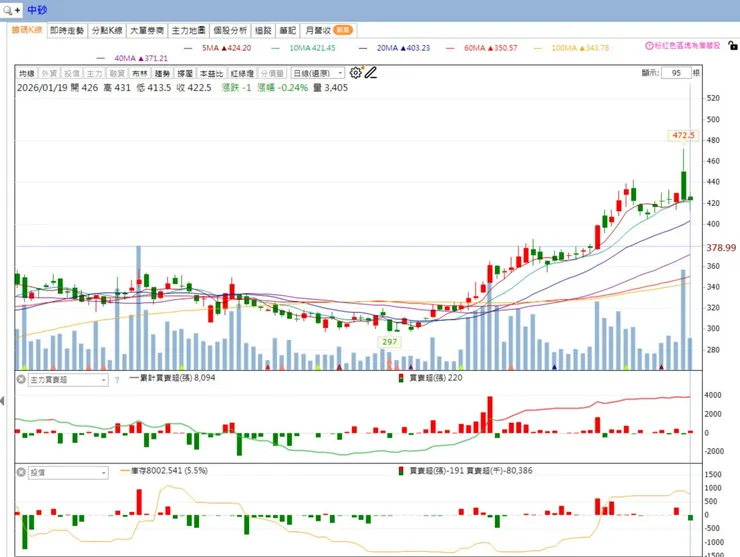Screen dimensions: 740x557
Task: Open the 主力買賣超 indicator dropdown
Action: (68, 380)
